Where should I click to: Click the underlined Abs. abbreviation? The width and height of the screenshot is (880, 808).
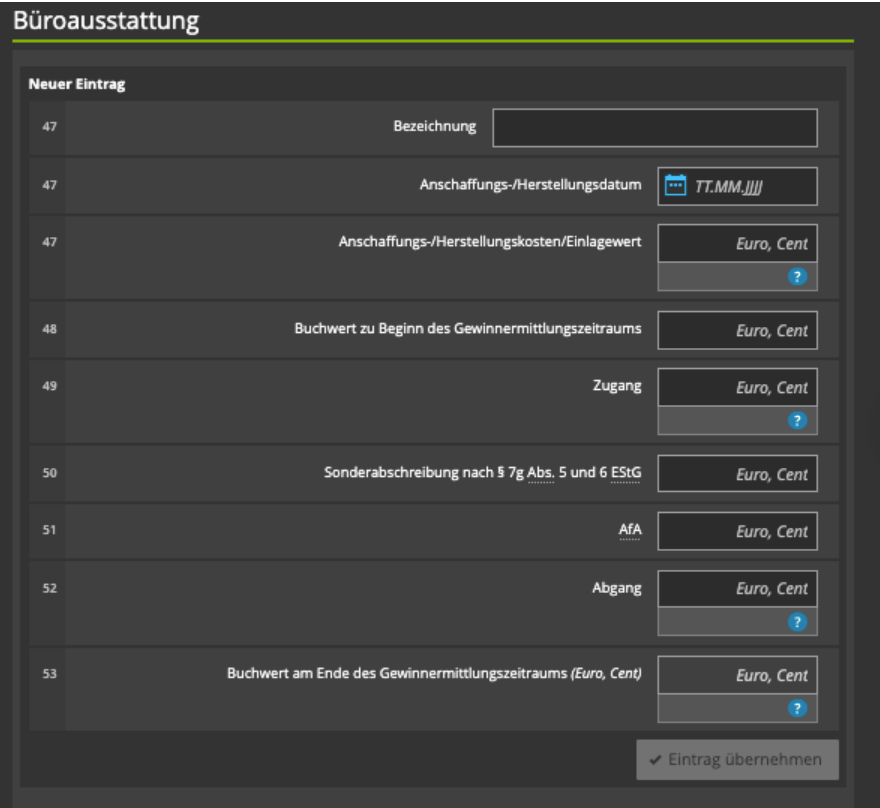pyautogui.click(x=540, y=474)
